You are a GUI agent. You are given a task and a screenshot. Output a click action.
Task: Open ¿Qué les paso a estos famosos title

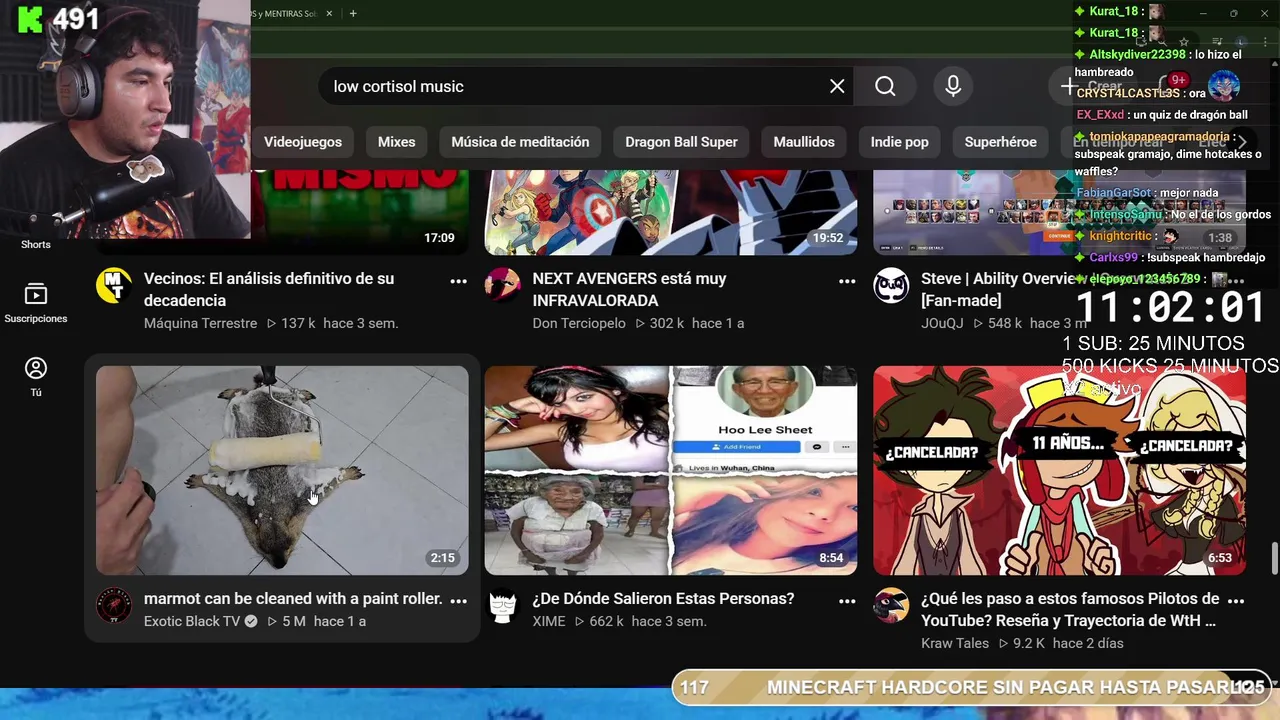[x=1070, y=609]
